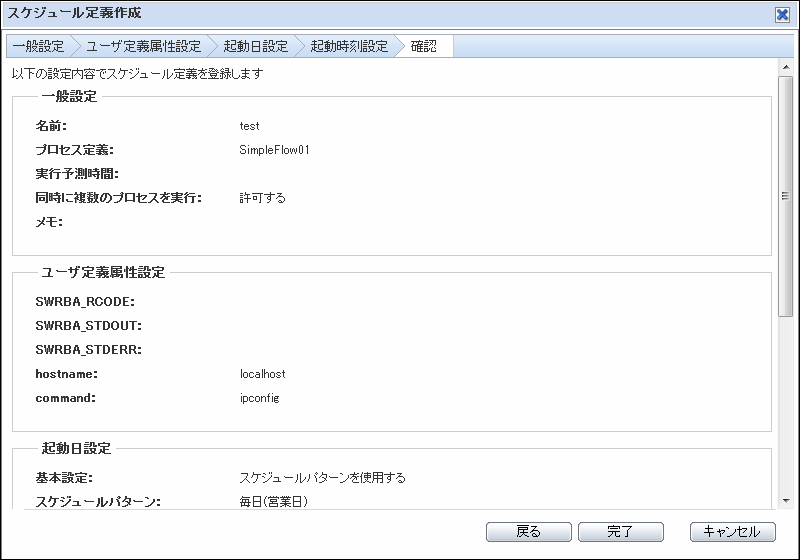Click the SWRBA_RCODE: label

click(x=85, y=302)
